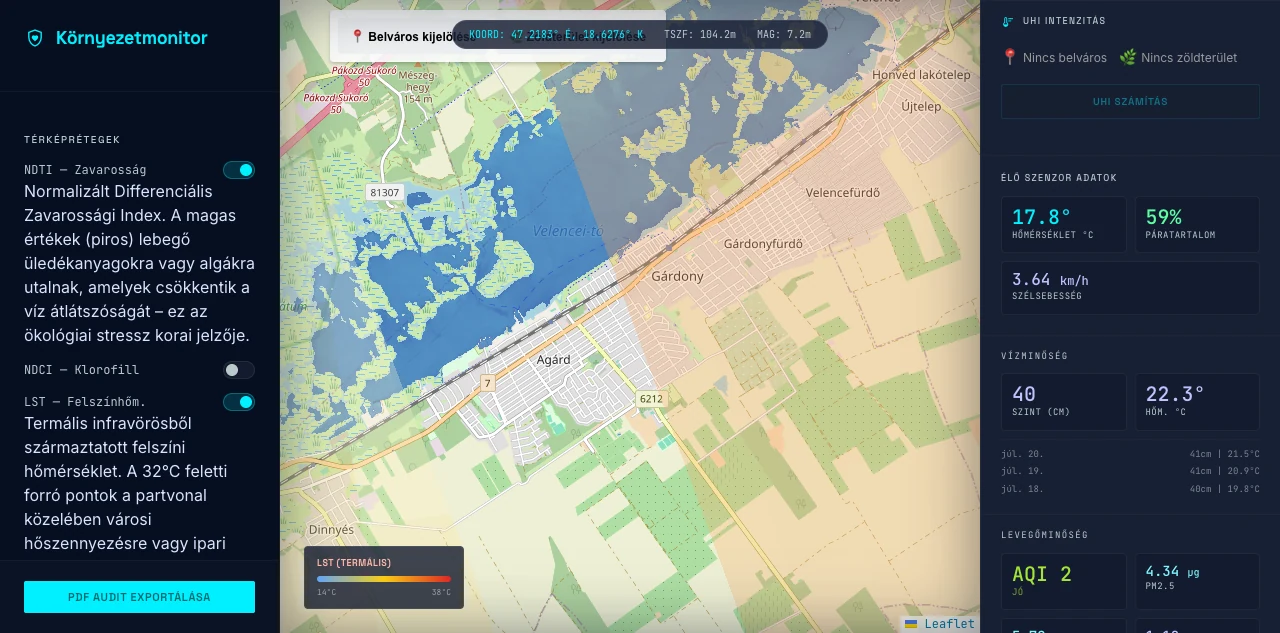
Task: Click the Térképrétegek section heading
Action: pyautogui.click(x=72, y=140)
